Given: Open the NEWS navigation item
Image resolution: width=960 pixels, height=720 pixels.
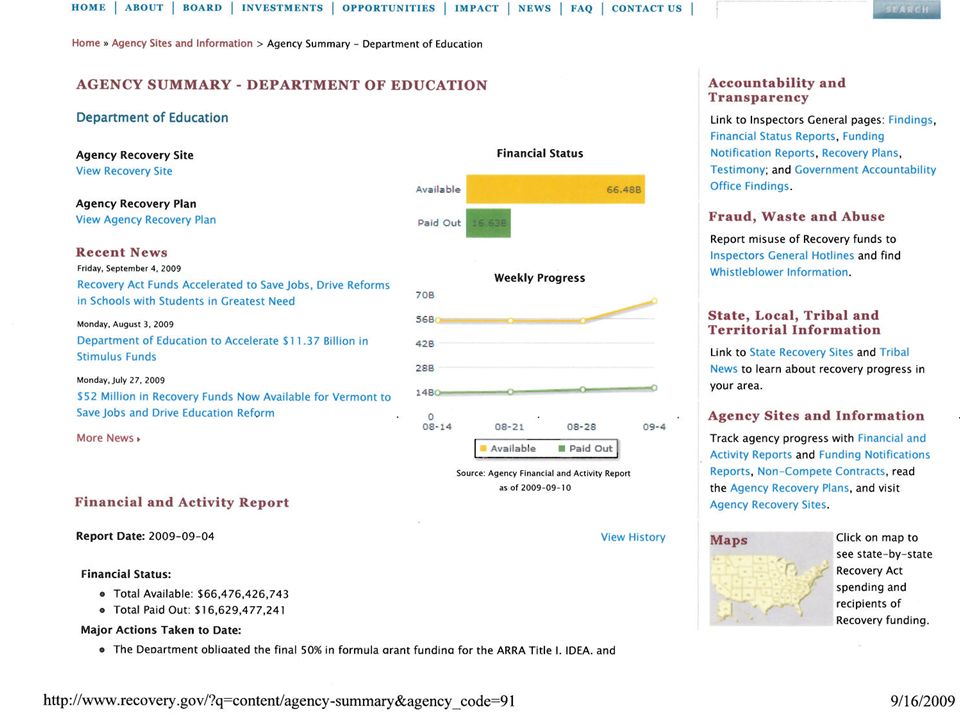Looking at the screenshot, I should coord(534,8).
